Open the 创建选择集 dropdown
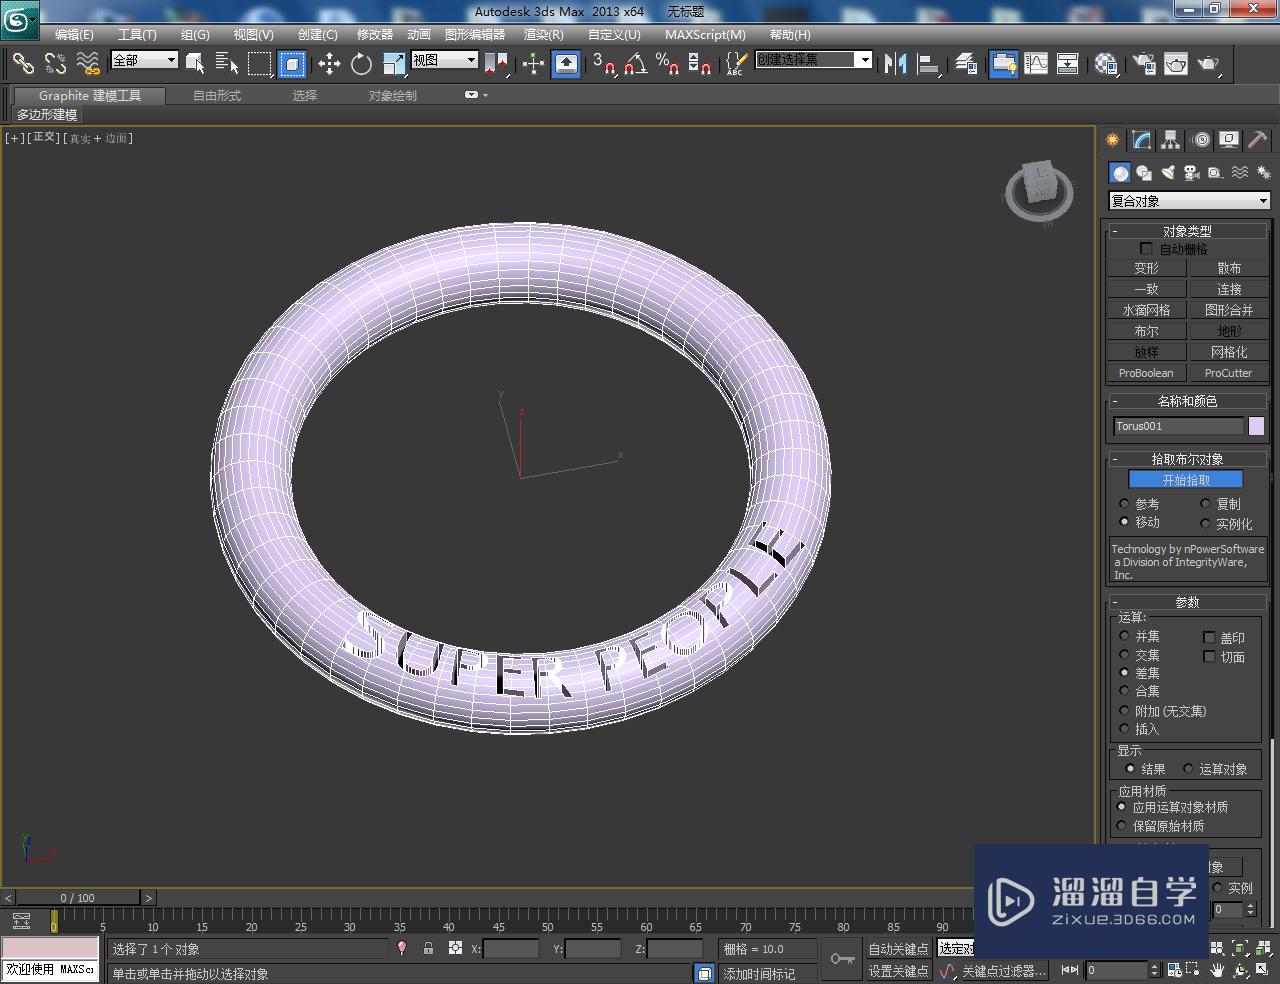The width and height of the screenshot is (1280, 984). click(x=813, y=60)
